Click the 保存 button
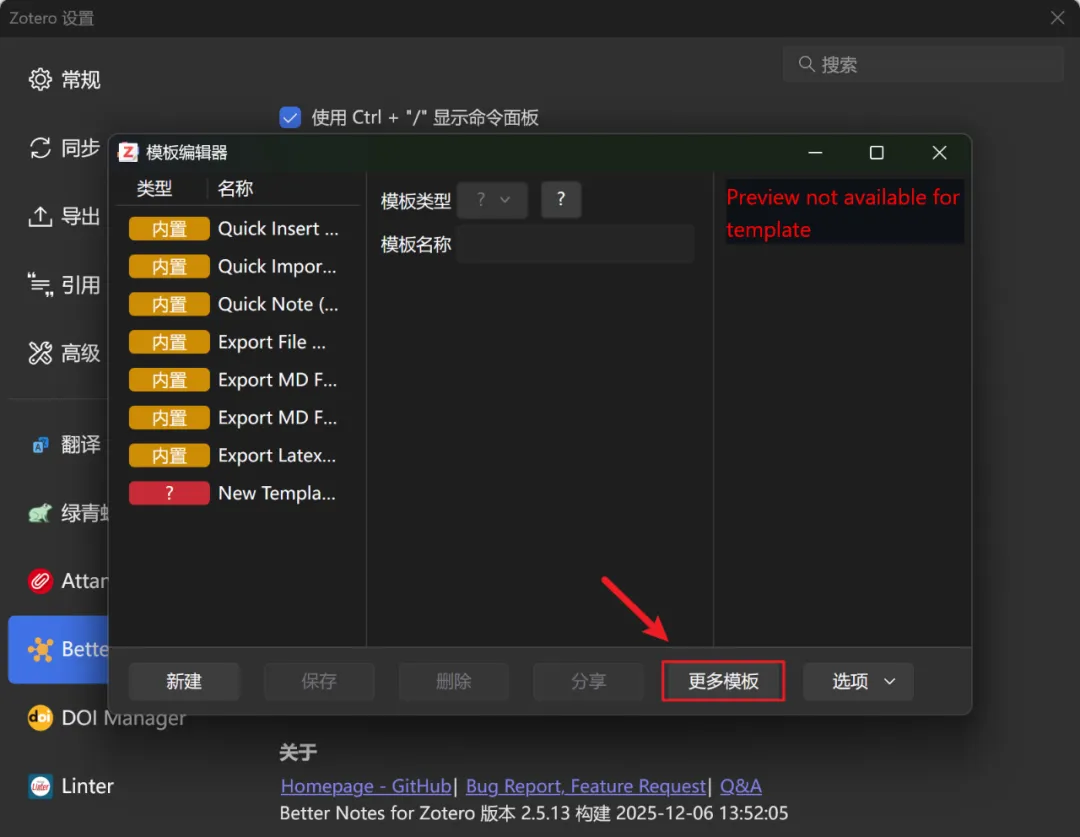 319,681
